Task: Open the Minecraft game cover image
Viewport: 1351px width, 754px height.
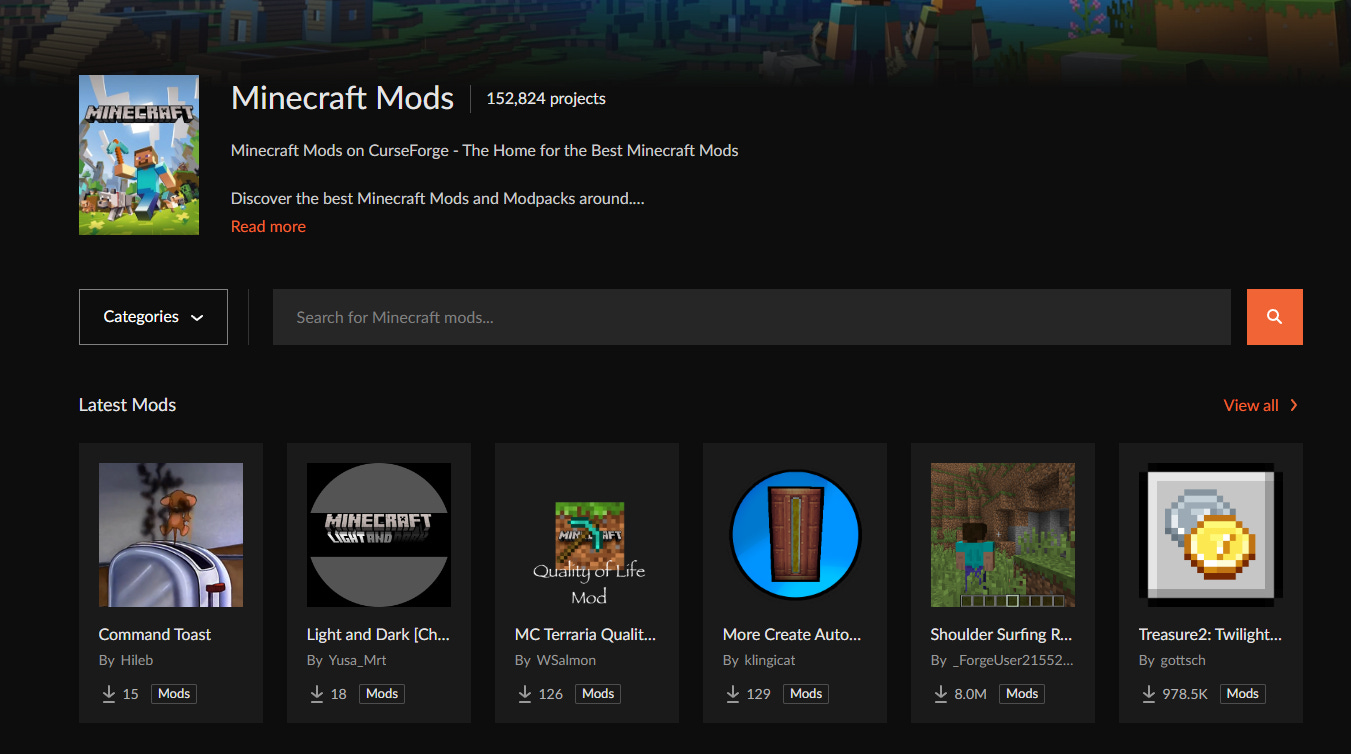Action: (x=139, y=155)
